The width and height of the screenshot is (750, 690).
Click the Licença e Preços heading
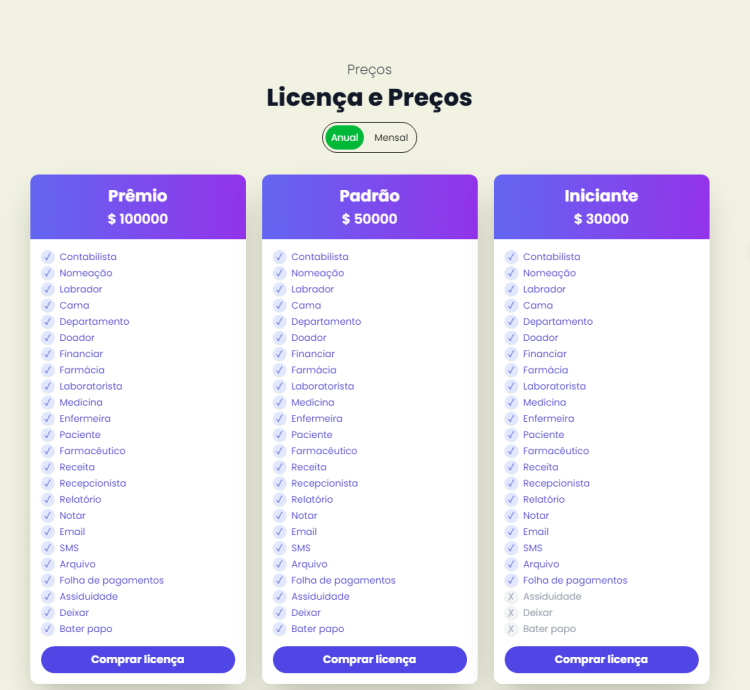369,98
